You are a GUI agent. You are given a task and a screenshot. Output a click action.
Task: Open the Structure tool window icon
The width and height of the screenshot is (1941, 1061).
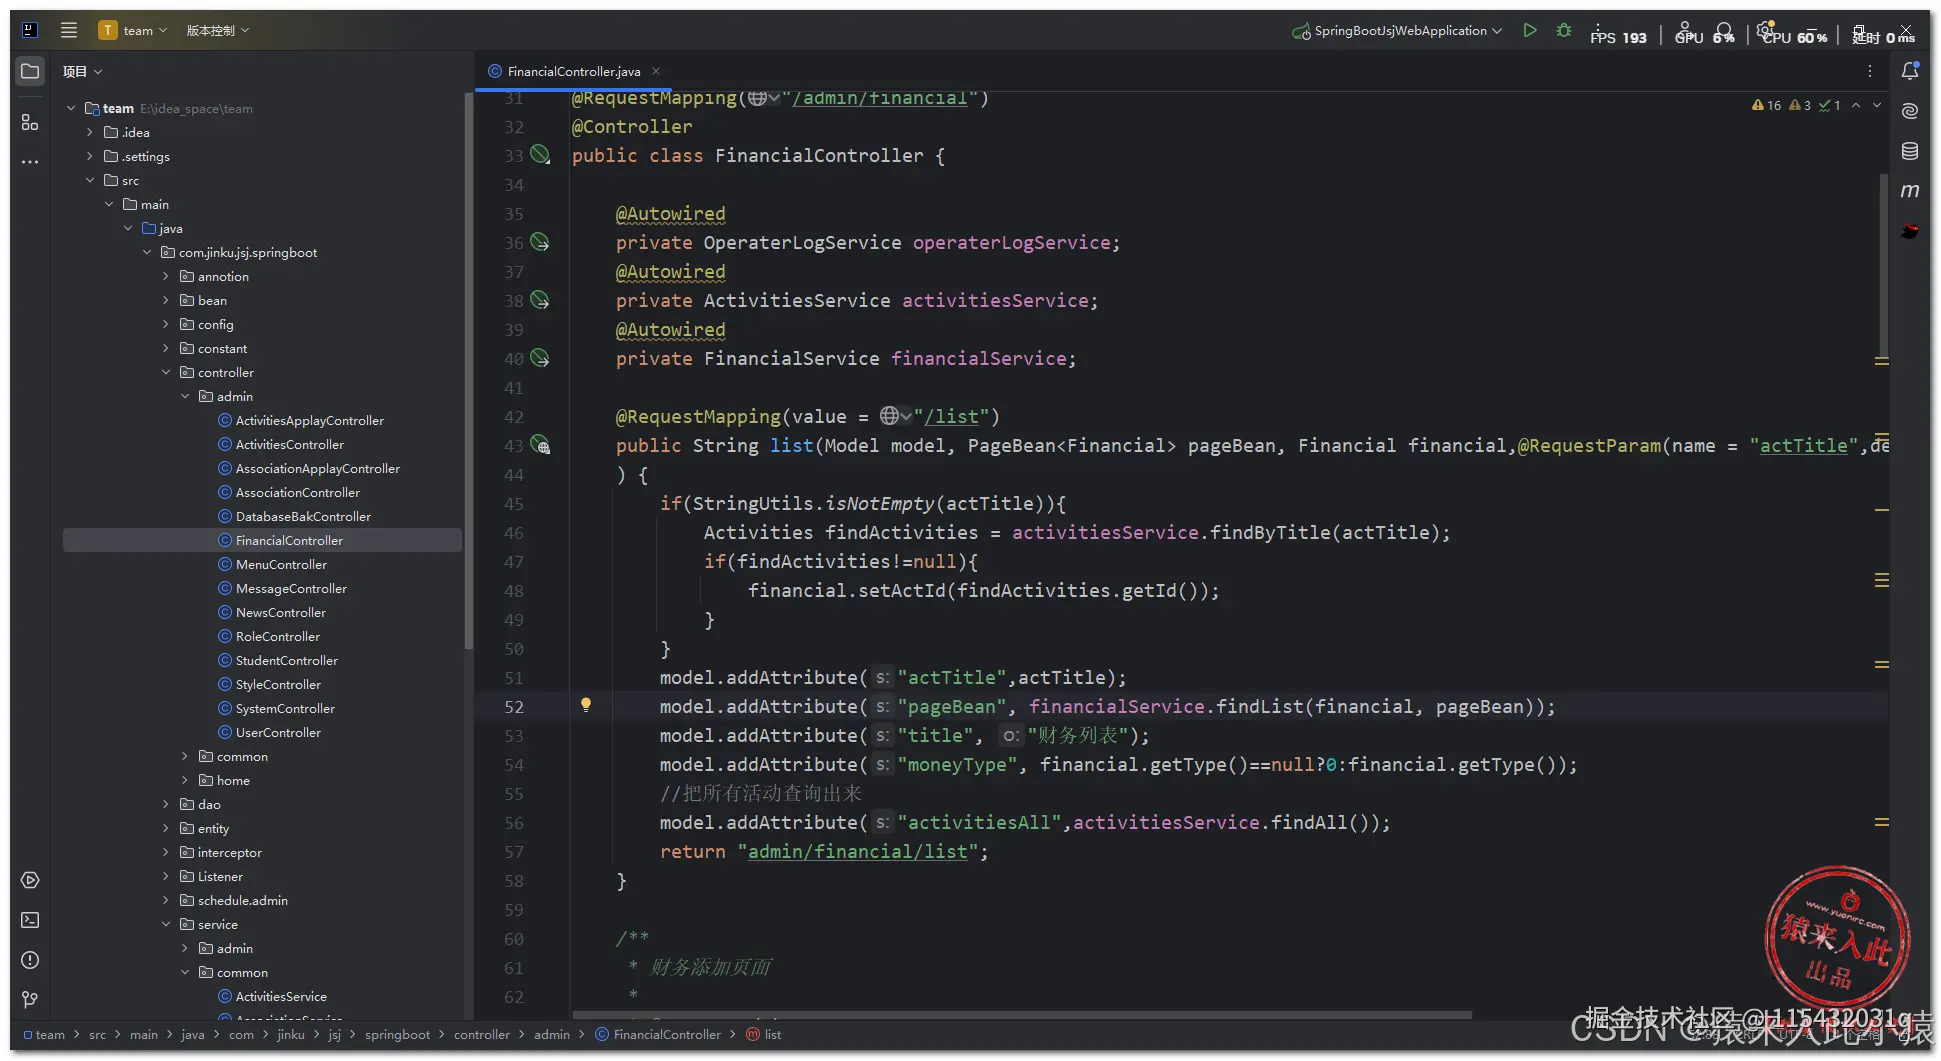click(30, 122)
